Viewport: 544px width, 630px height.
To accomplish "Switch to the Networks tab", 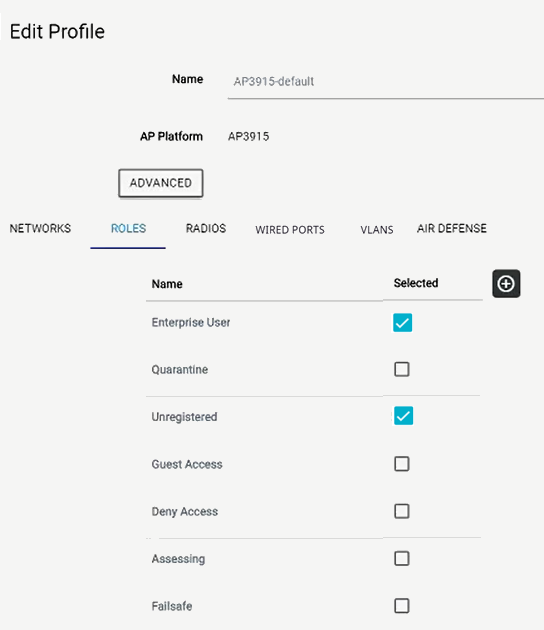I will pyautogui.click(x=40, y=229).
